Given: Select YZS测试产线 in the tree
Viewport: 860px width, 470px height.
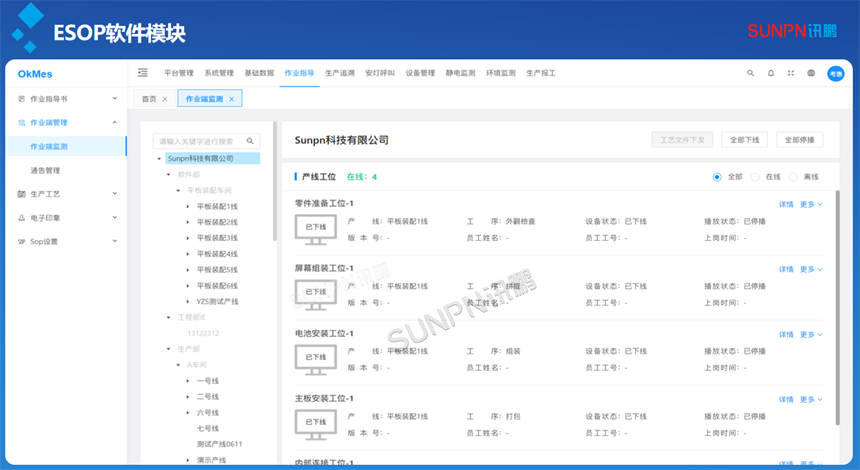Looking at the screenshot, I should point(217,302).
